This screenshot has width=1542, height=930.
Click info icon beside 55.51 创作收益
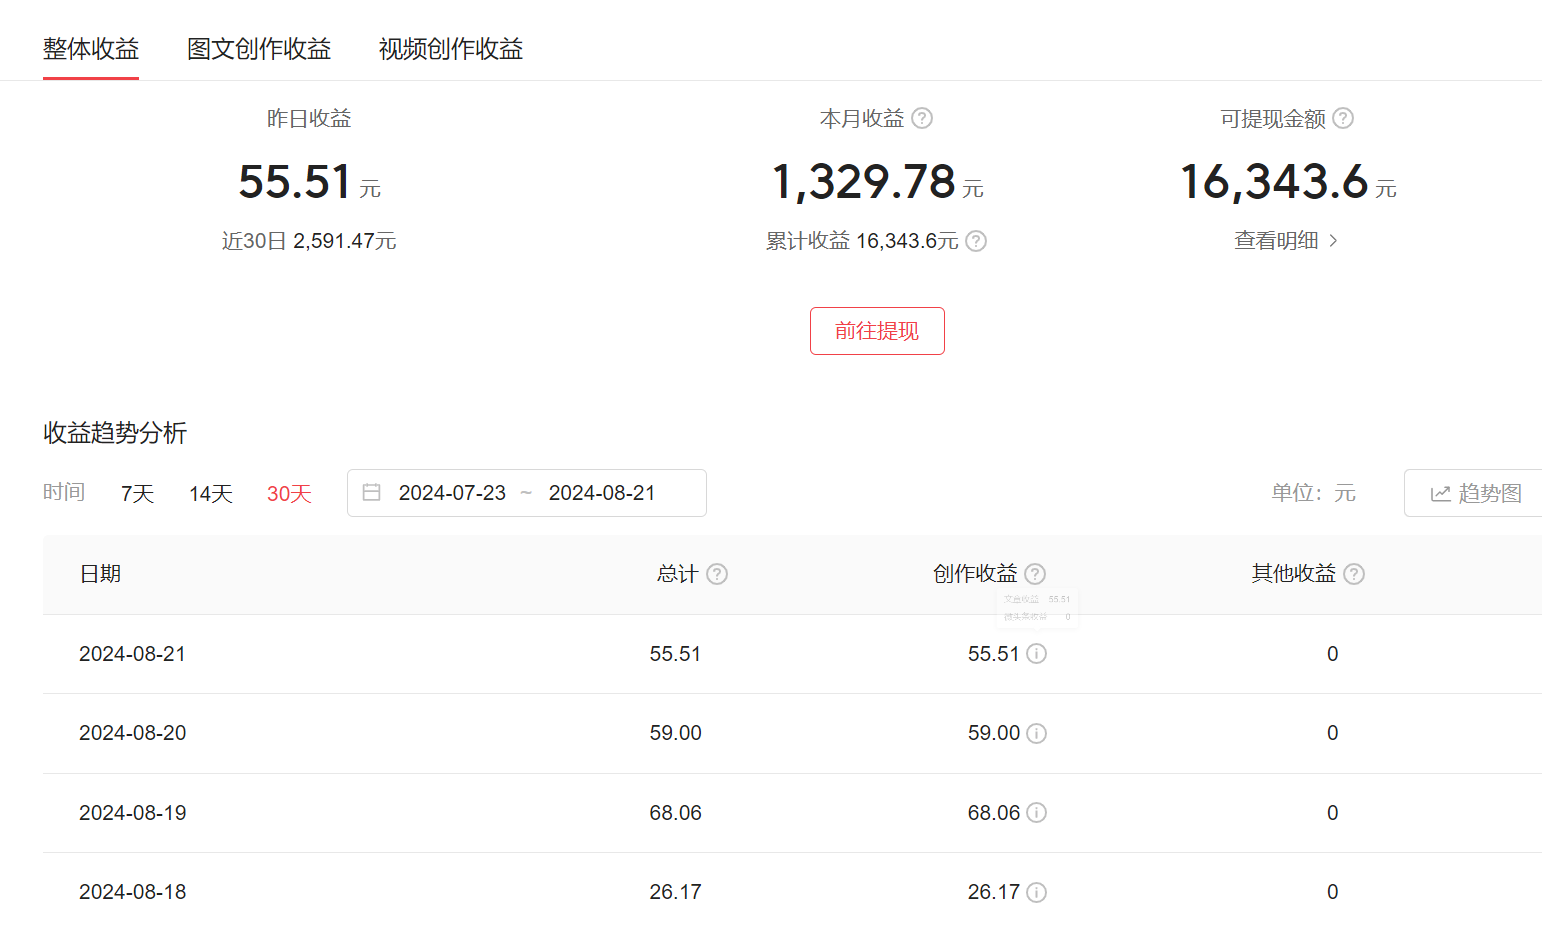coord(1037,654)
